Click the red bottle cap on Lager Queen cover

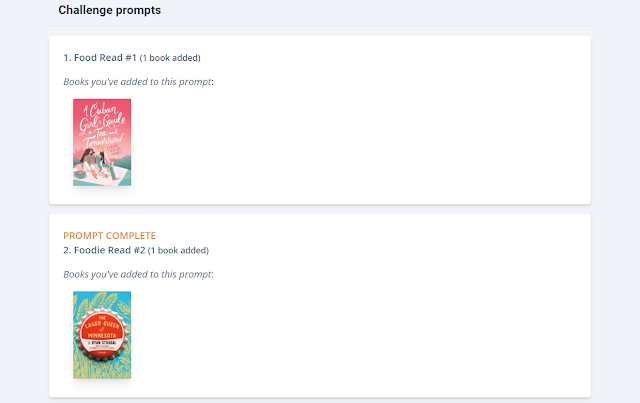click(x=102, y=335)
